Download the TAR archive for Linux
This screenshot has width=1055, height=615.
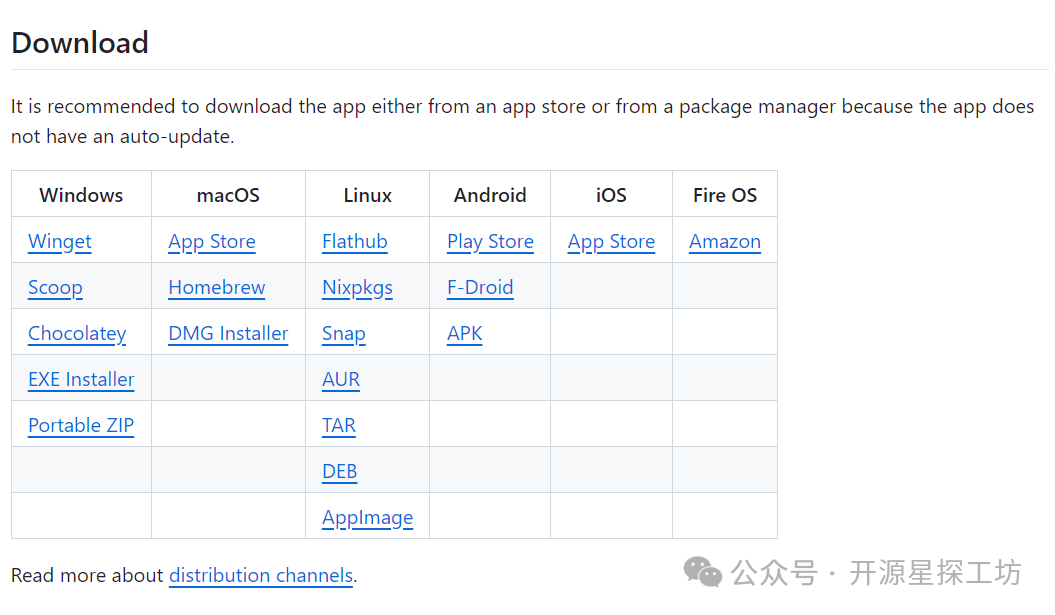click(338, 425)
